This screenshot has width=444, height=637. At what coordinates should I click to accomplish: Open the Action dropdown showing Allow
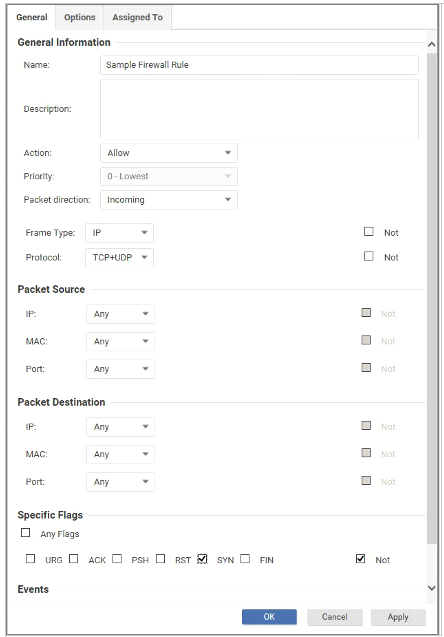(169, 153)
